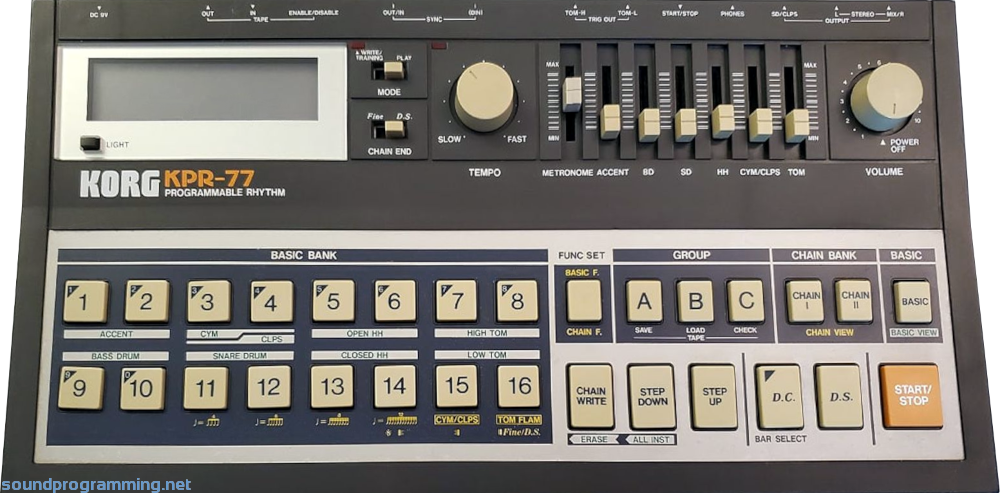Click the SNARE DRUM label
The height and width of the screenshot is (493, 1000).
(240, 355)
